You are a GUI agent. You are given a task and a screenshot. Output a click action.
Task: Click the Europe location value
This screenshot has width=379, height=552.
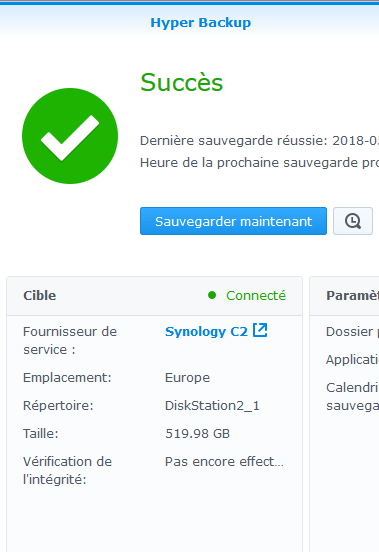tap(187, 378)
